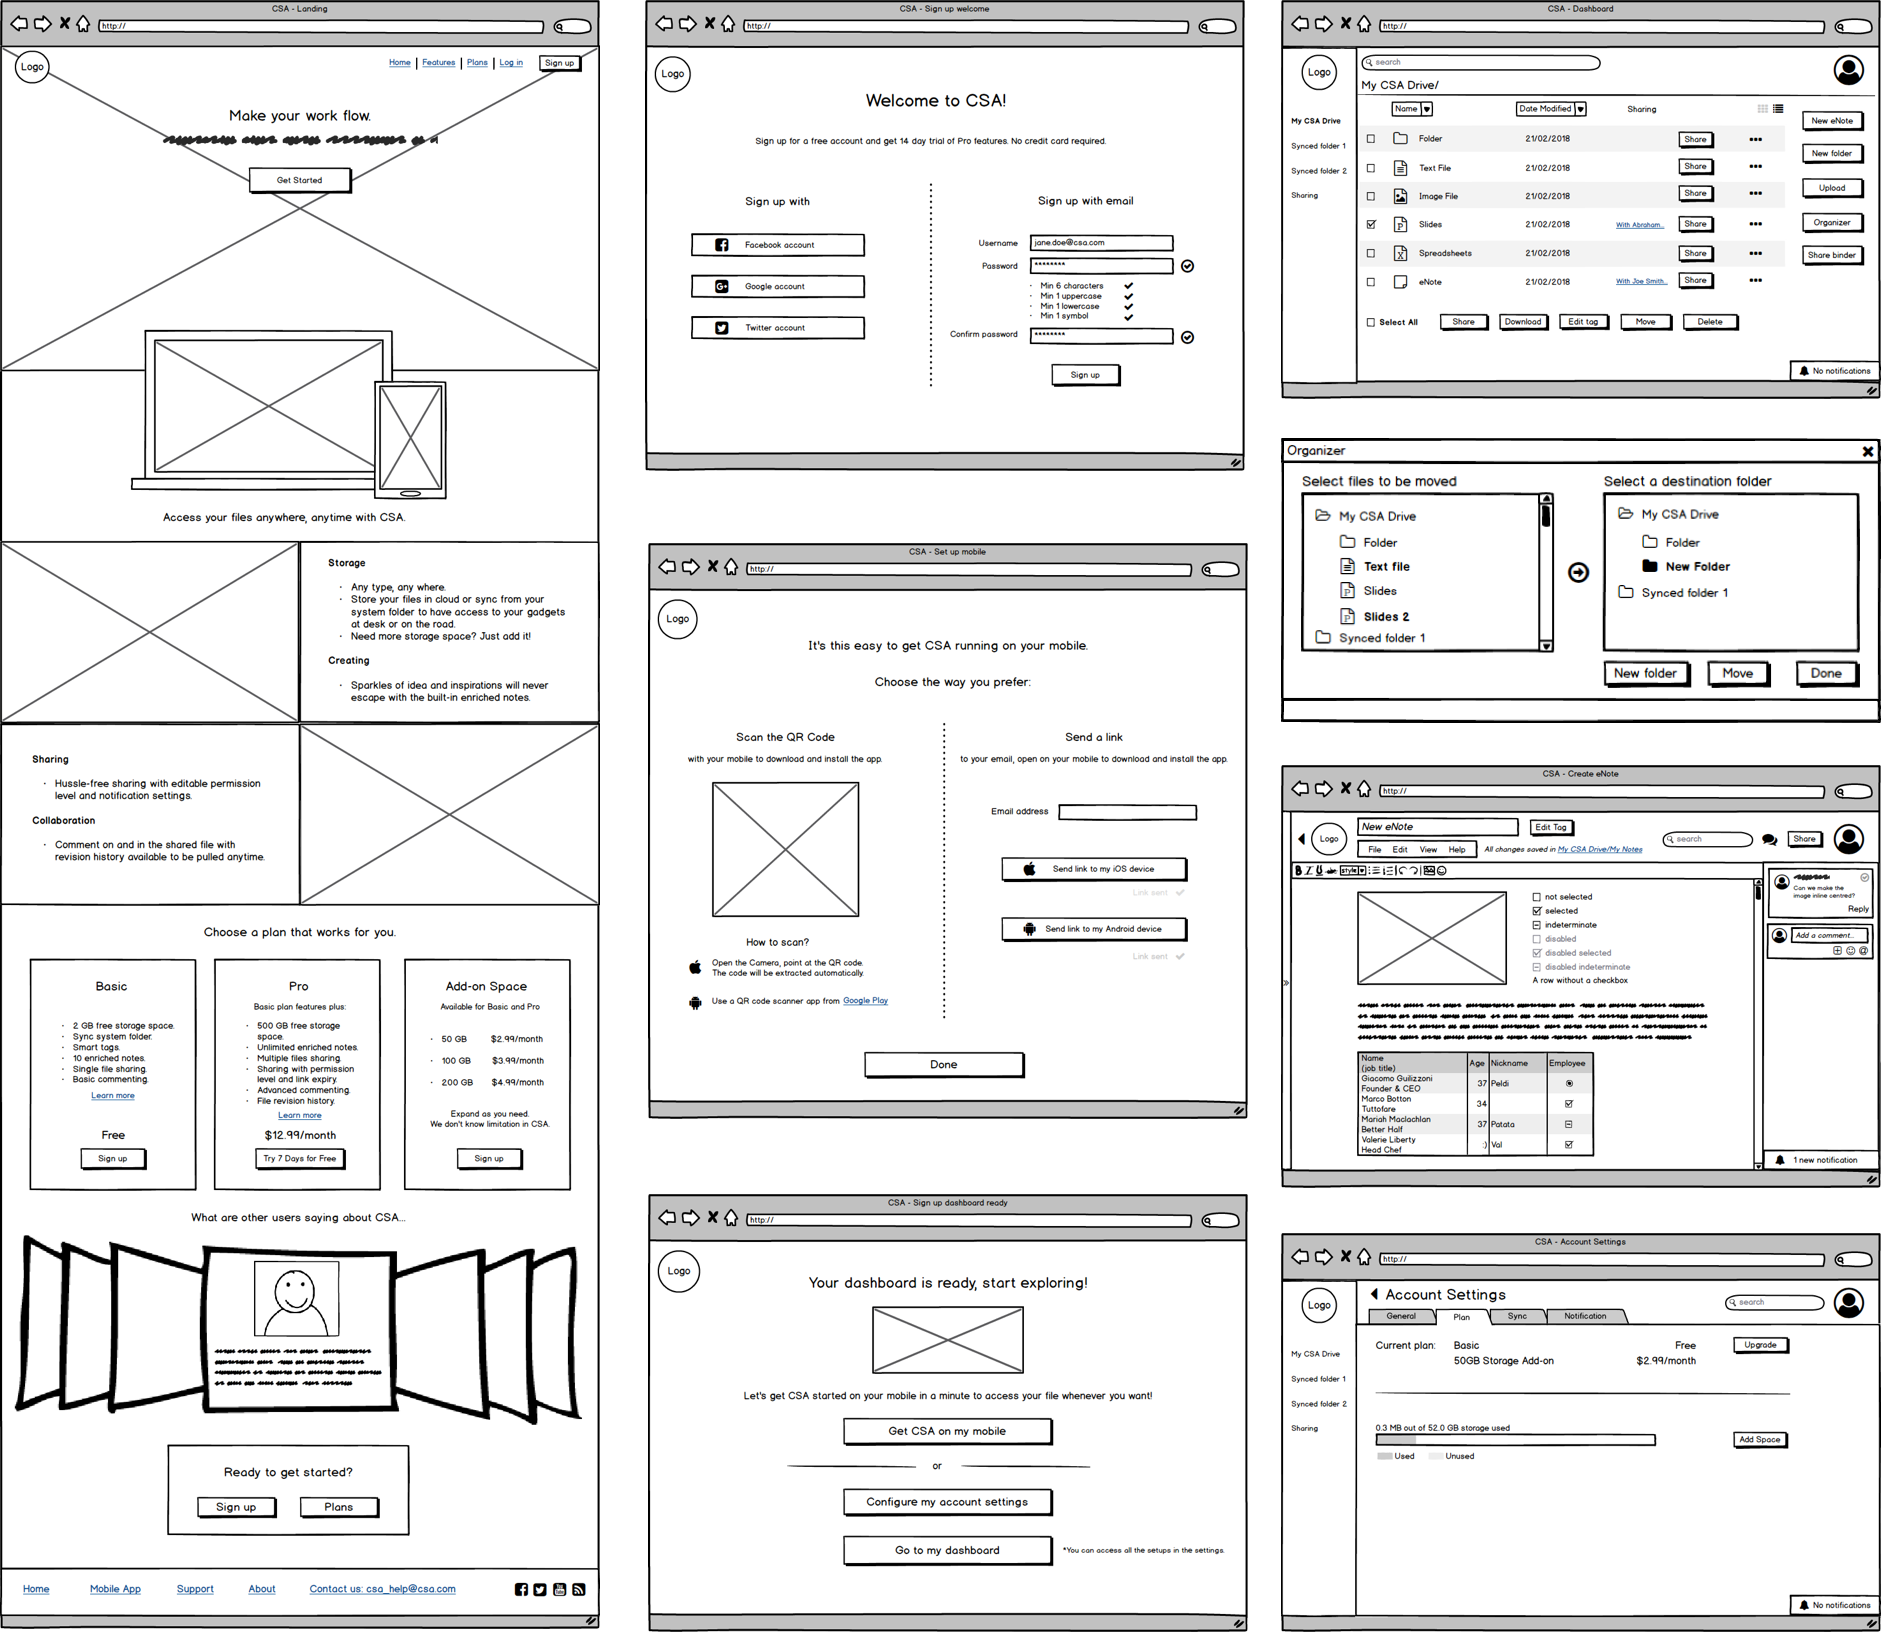Toggle underline formatting in eNote toolbar

(1319, 870)
